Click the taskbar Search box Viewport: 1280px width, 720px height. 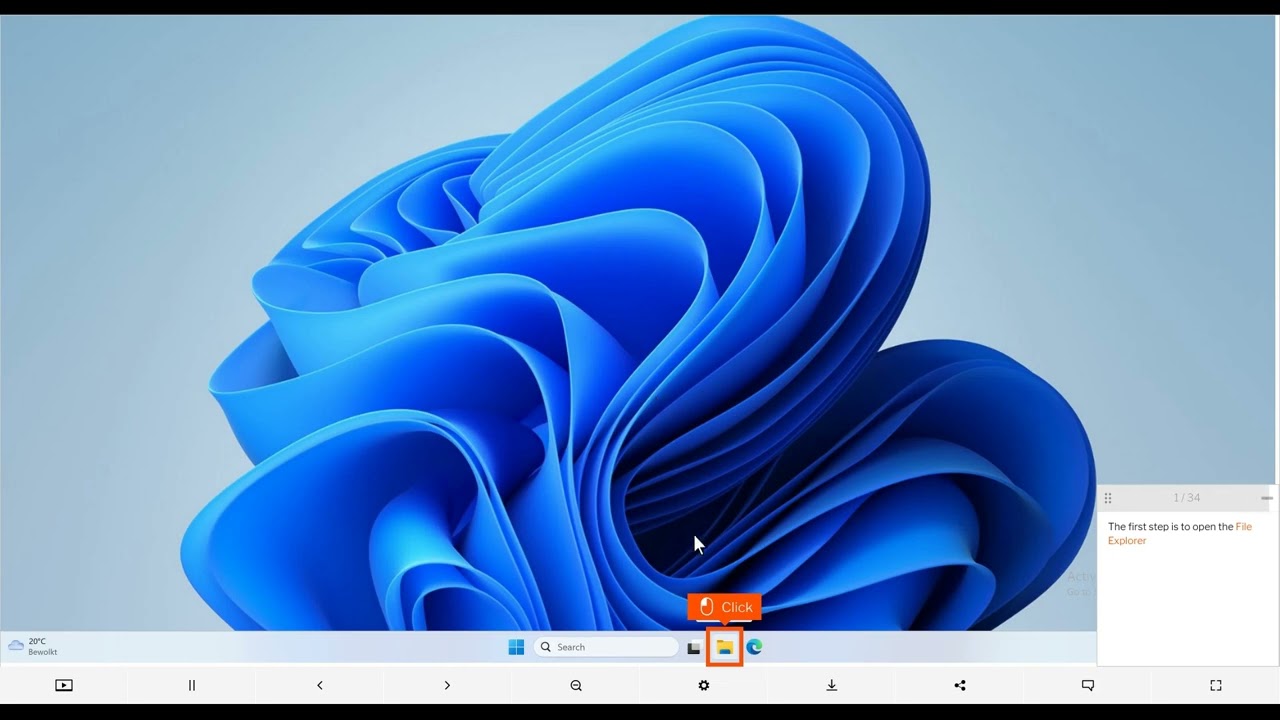(606, 647)
